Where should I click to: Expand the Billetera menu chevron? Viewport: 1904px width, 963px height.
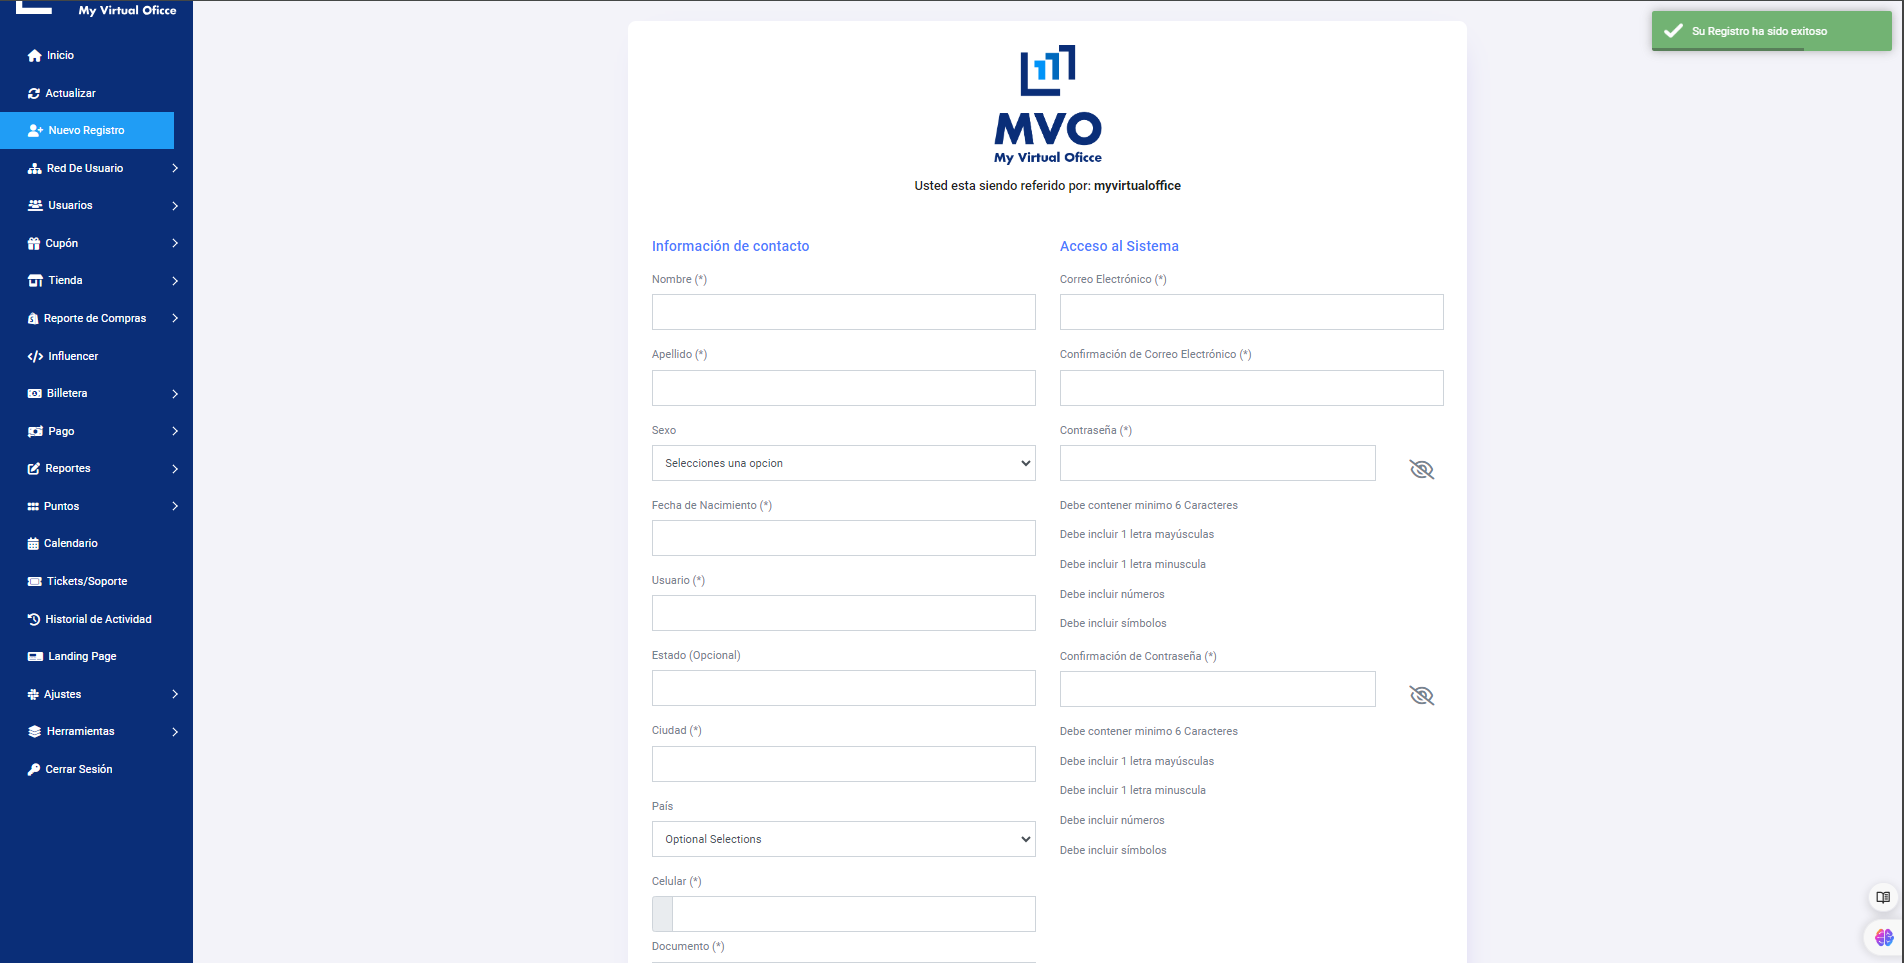point(175,394)
